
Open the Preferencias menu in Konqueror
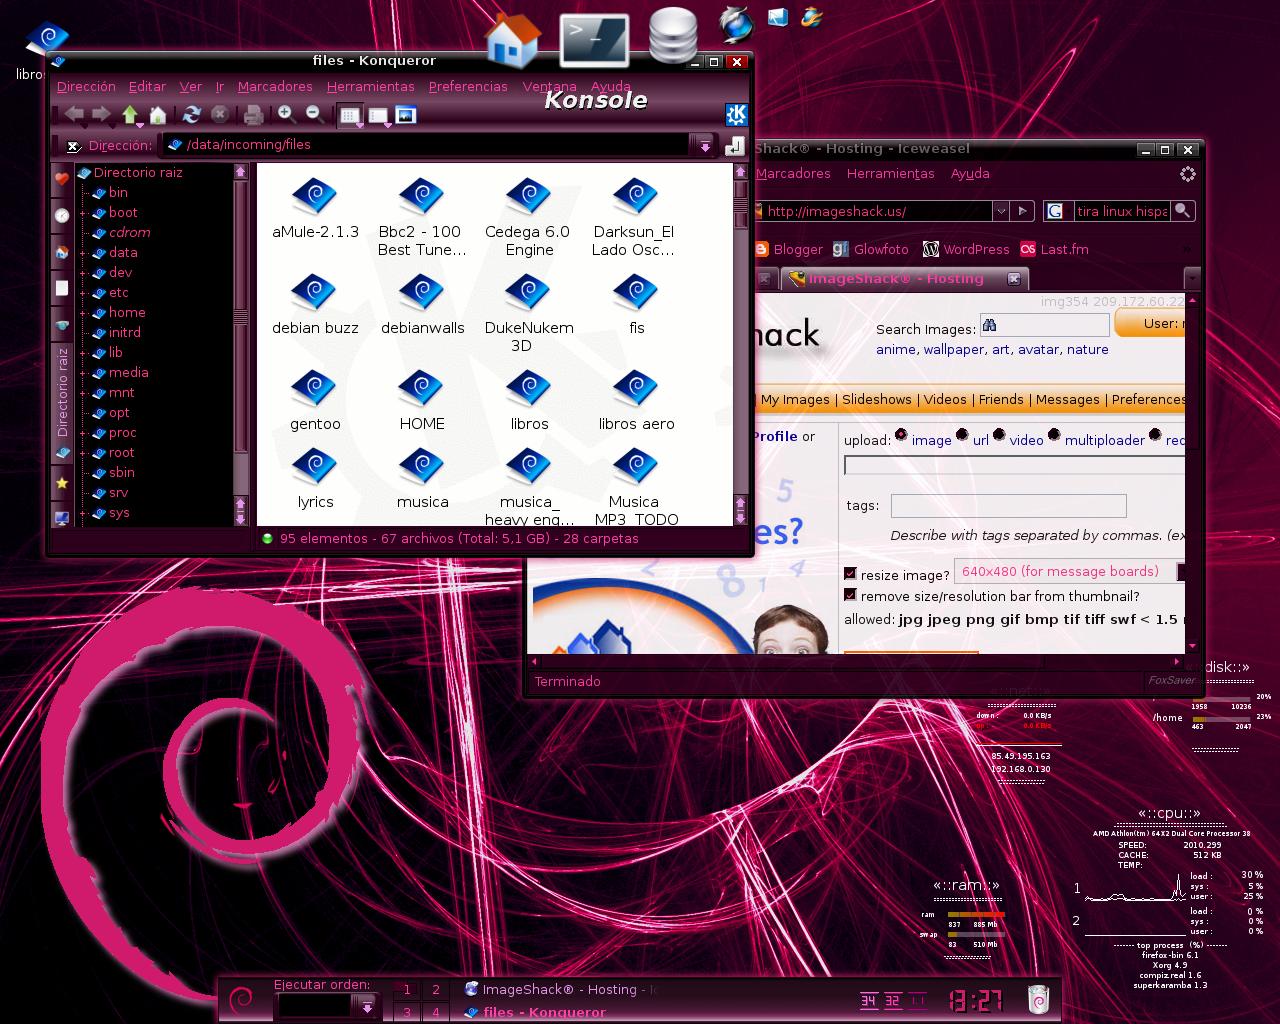coord(468,86)
